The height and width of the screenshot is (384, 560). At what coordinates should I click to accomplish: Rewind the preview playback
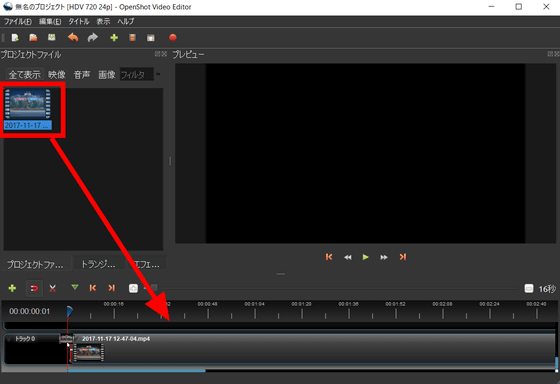[348, 257]
